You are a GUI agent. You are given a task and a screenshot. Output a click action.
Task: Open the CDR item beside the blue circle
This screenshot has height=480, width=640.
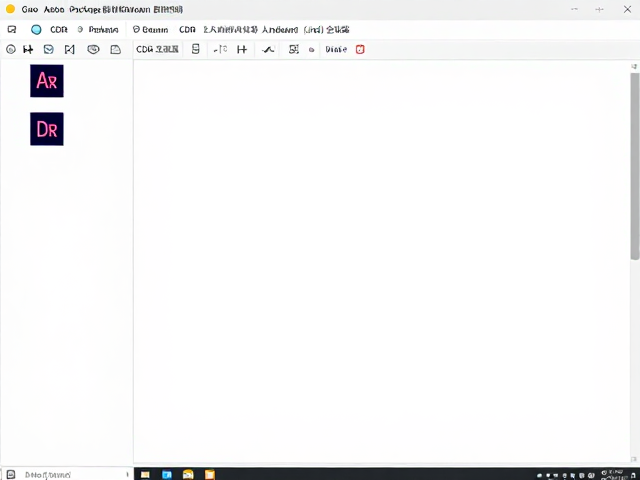pyautogui.click(x=59, y=30)
